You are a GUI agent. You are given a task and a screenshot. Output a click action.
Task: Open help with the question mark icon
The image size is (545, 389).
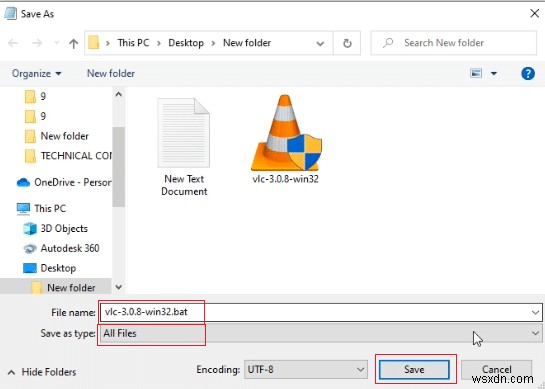coord(528,73)
